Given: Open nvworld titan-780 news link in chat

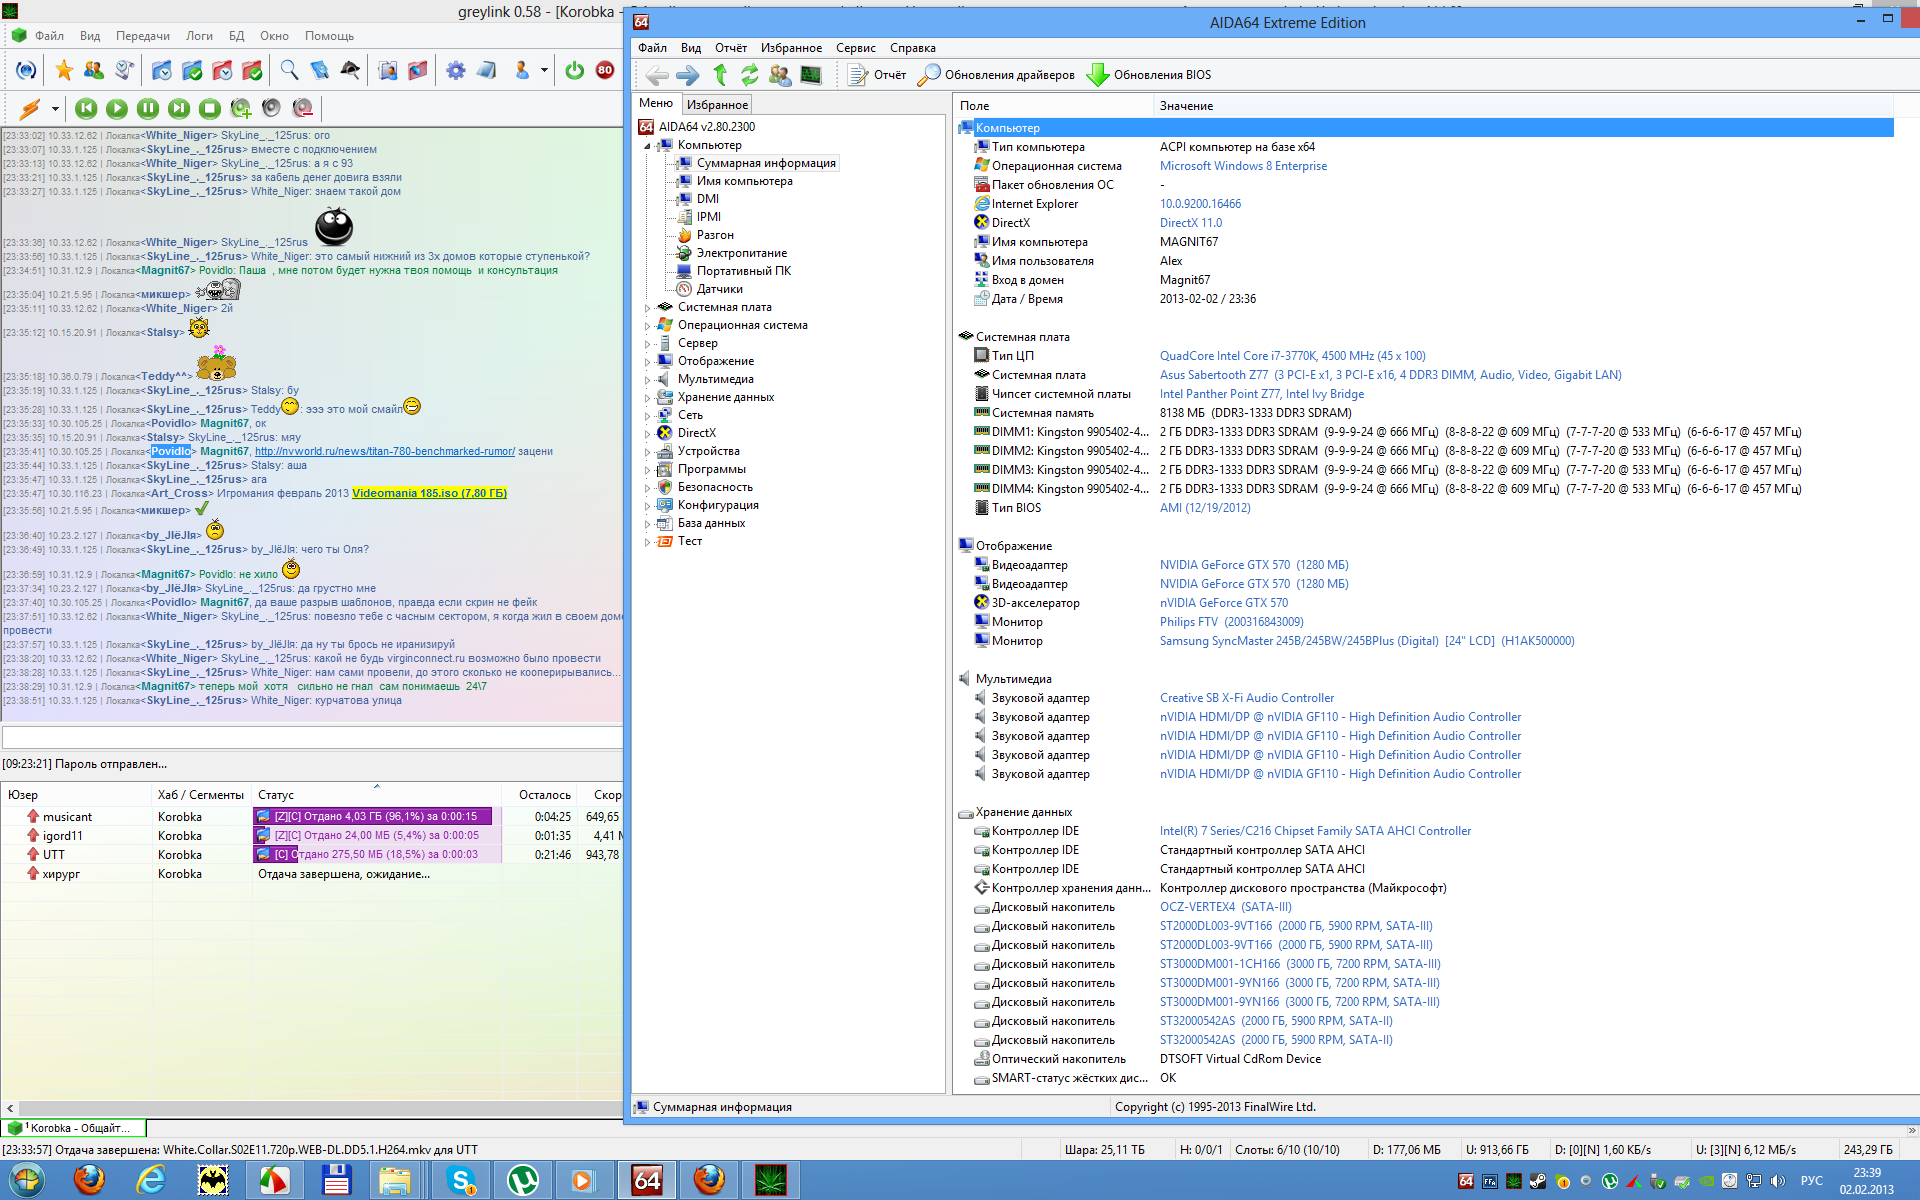Looking at the screenshot, I should (385, 451).
